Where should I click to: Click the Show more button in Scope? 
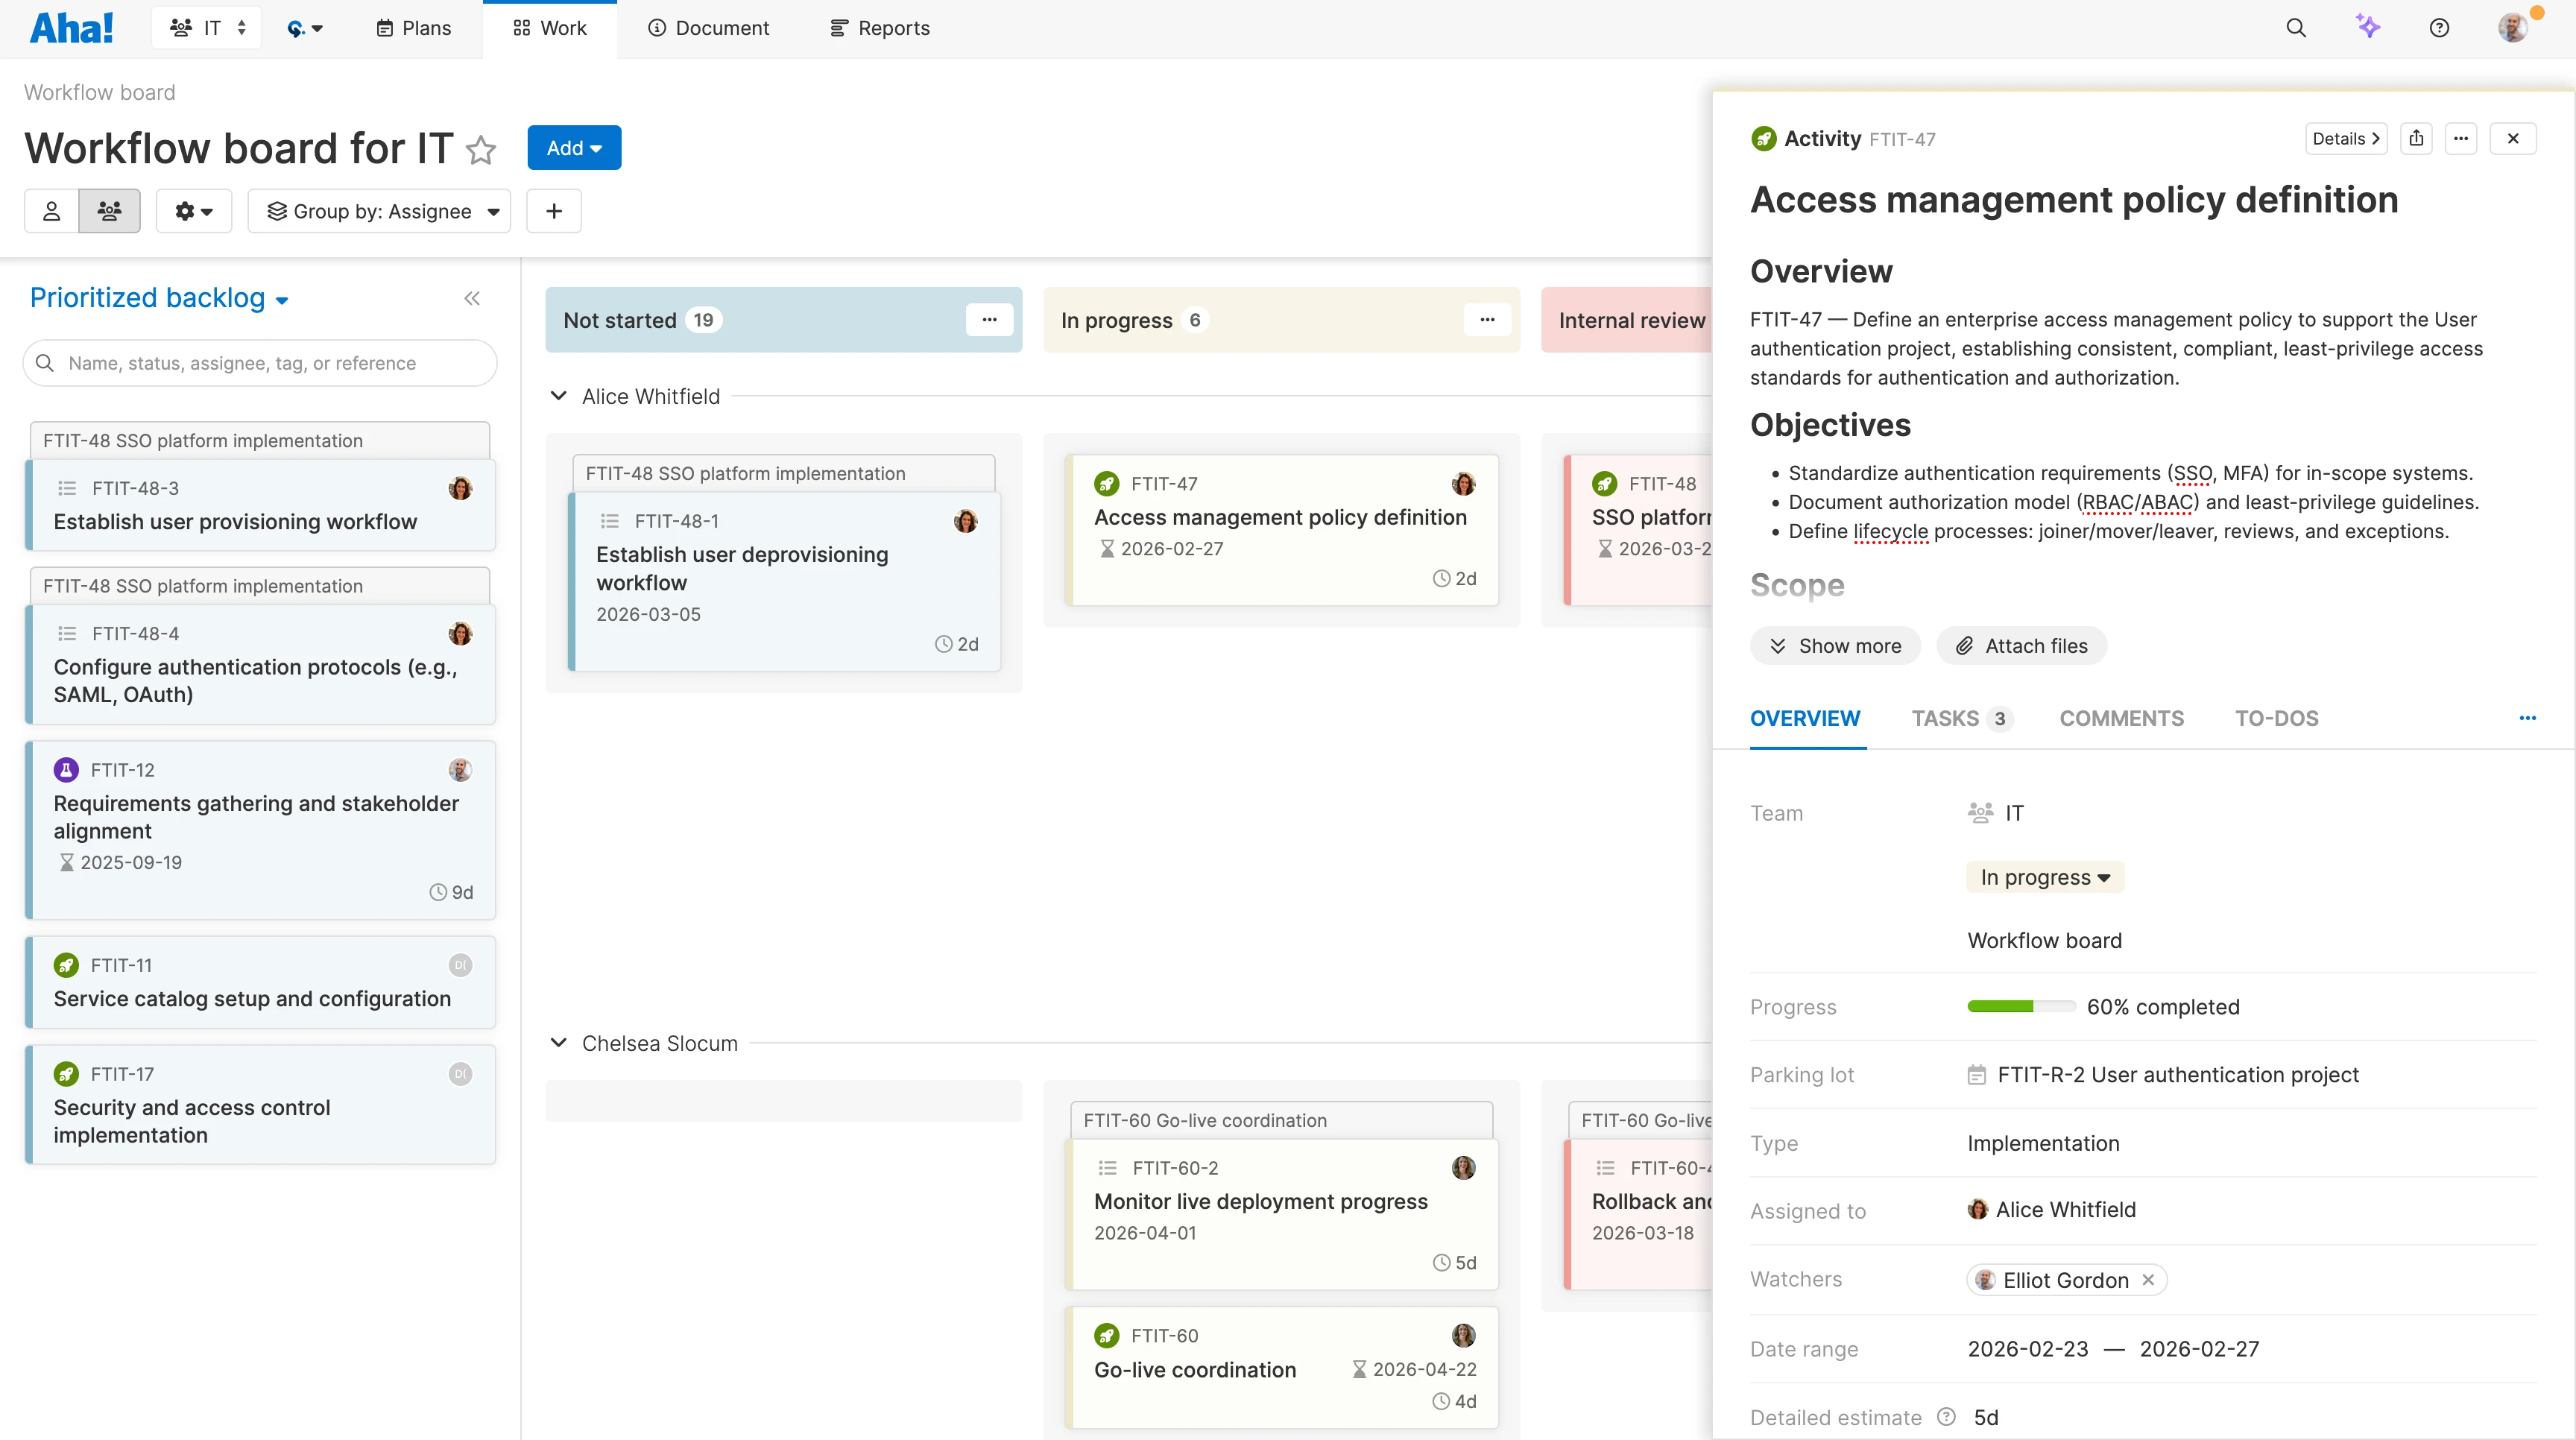[1835, 645]
